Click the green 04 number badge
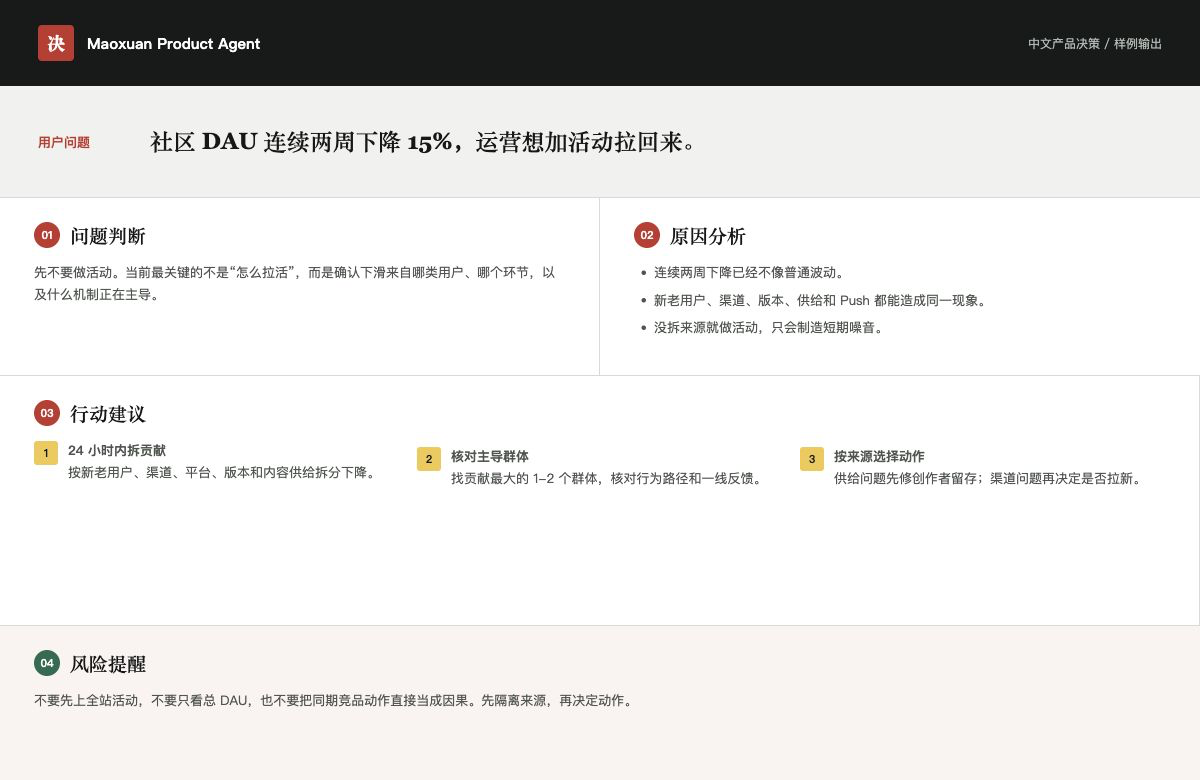Screen dimensions: 1200x780 (47, 663)
